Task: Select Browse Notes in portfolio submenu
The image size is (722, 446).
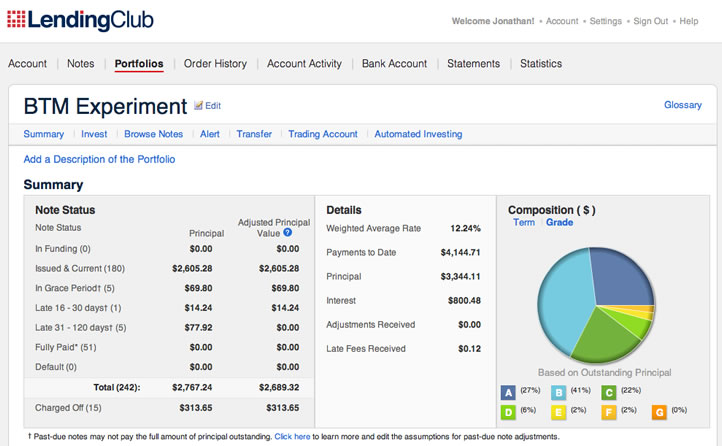Action: tap(153, 134)
